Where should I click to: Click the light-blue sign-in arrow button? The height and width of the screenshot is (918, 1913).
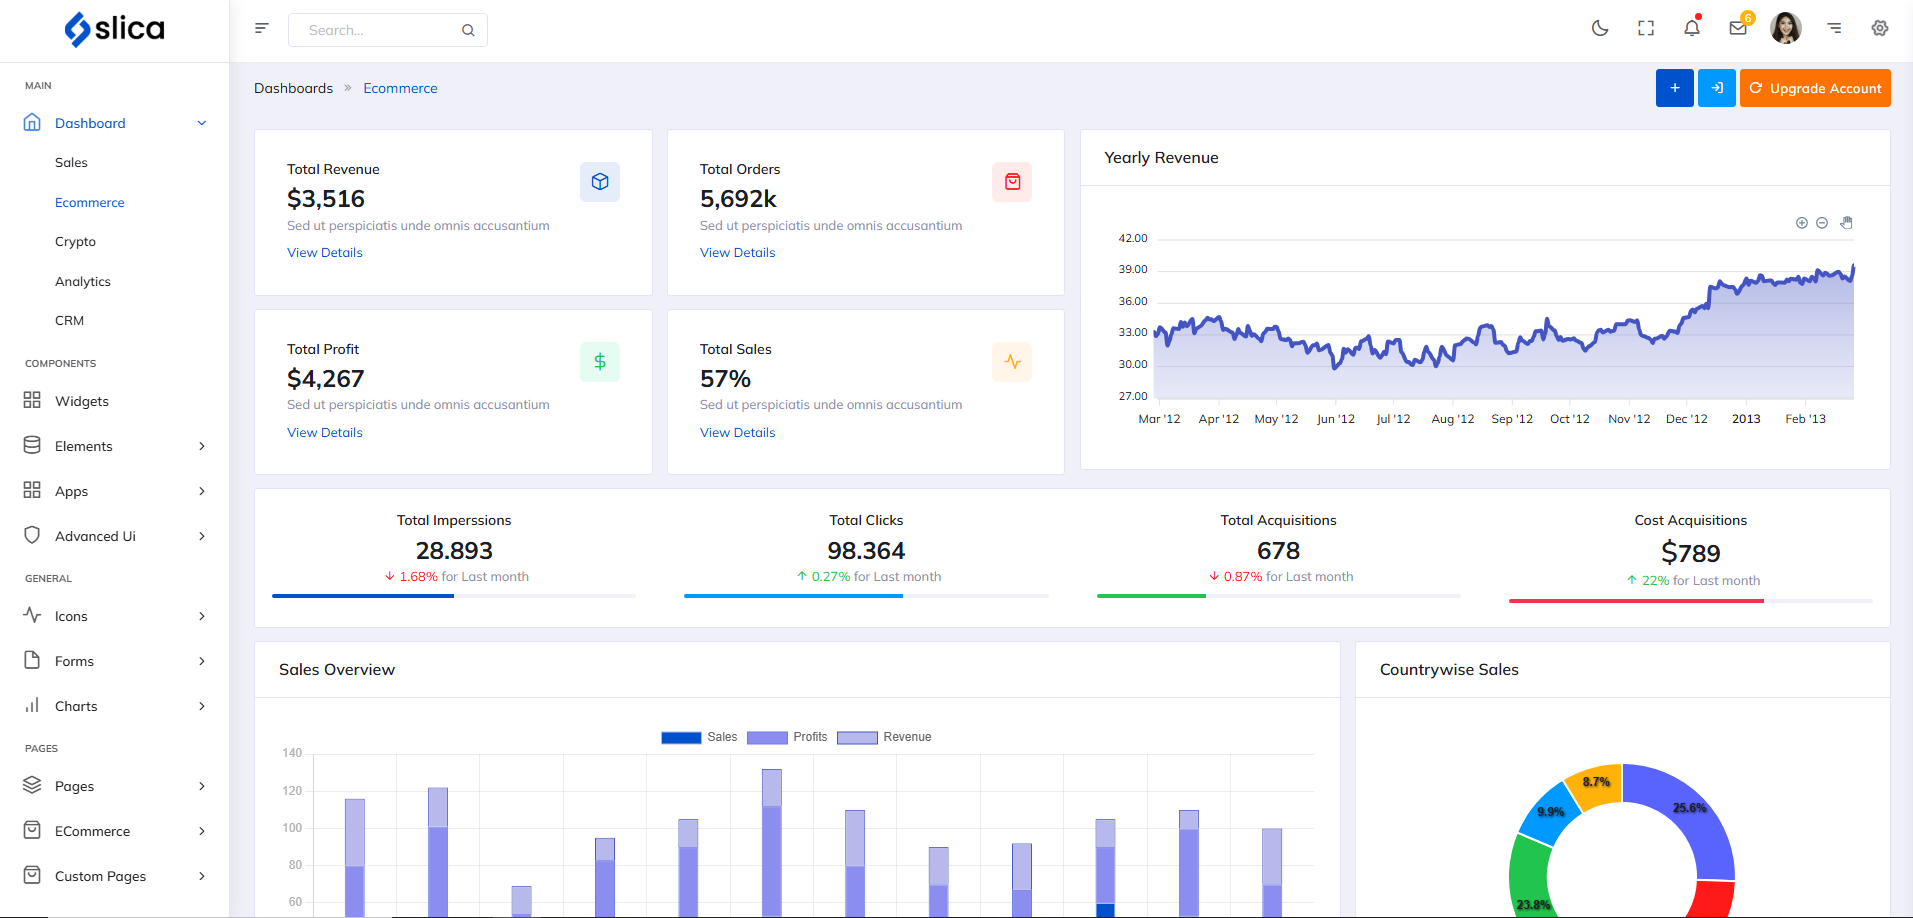[1717, 88]
